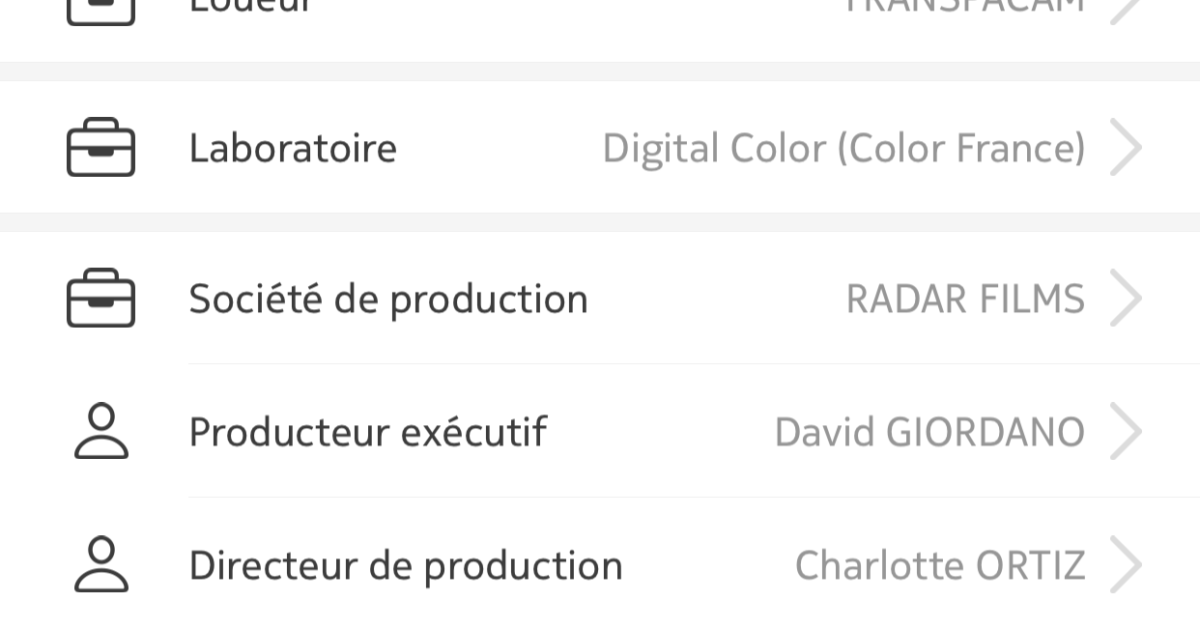This screenshot has height=630, width=1200.
Task: Open the chevron beside Charlotte ORTIZ
Action: coord(1126,565)
